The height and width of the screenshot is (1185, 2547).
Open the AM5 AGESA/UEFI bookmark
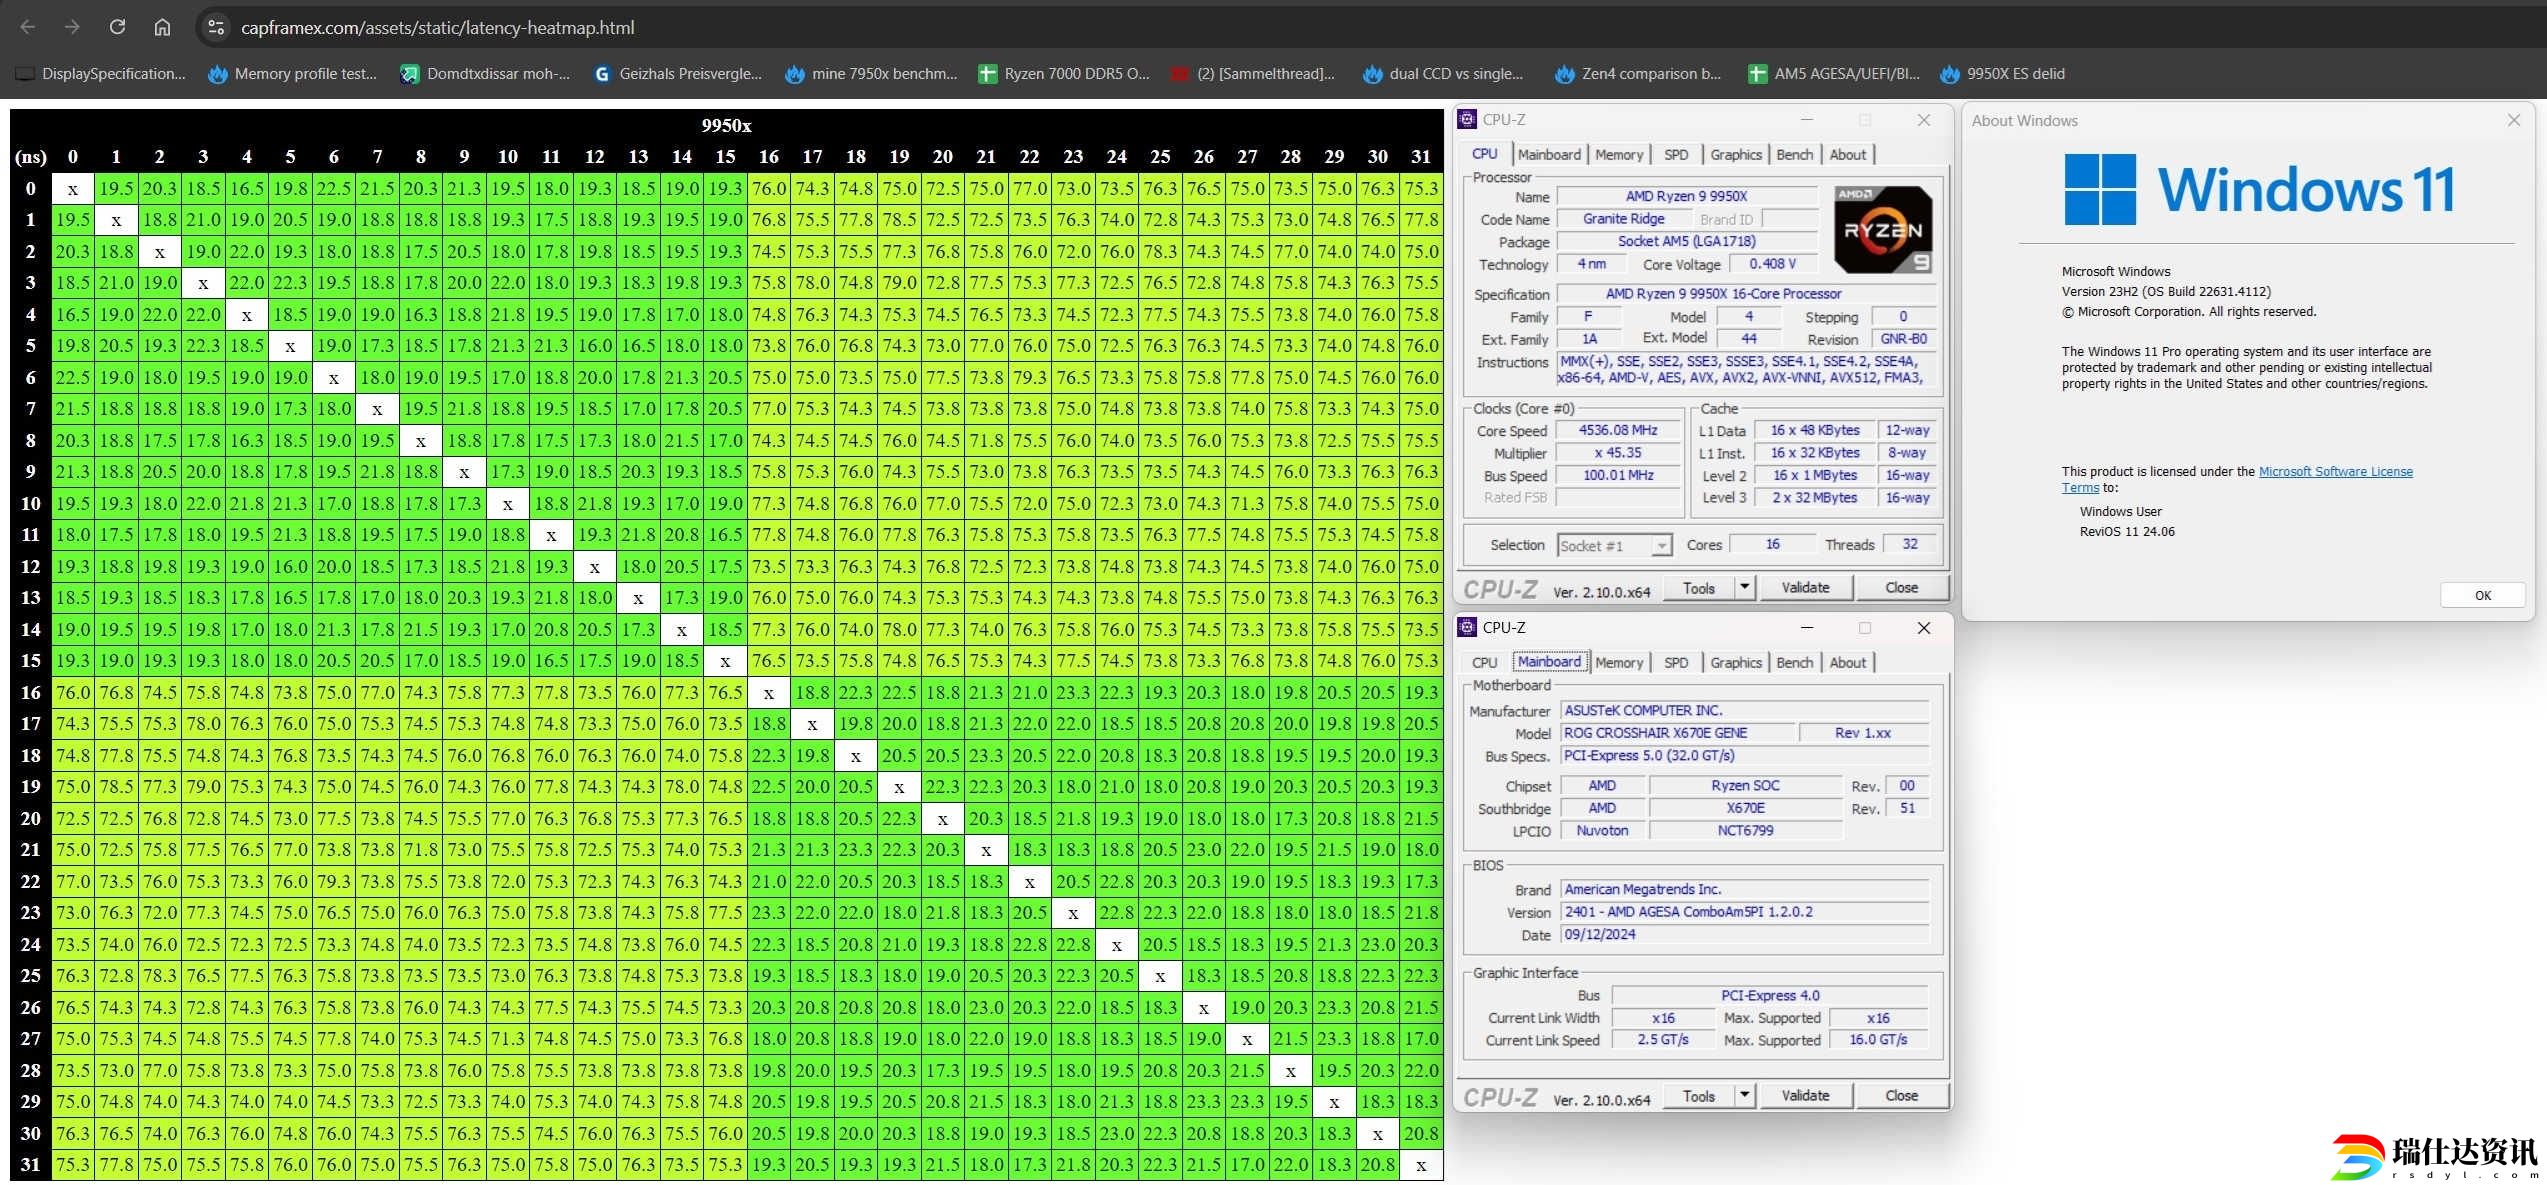[1833, 73]
